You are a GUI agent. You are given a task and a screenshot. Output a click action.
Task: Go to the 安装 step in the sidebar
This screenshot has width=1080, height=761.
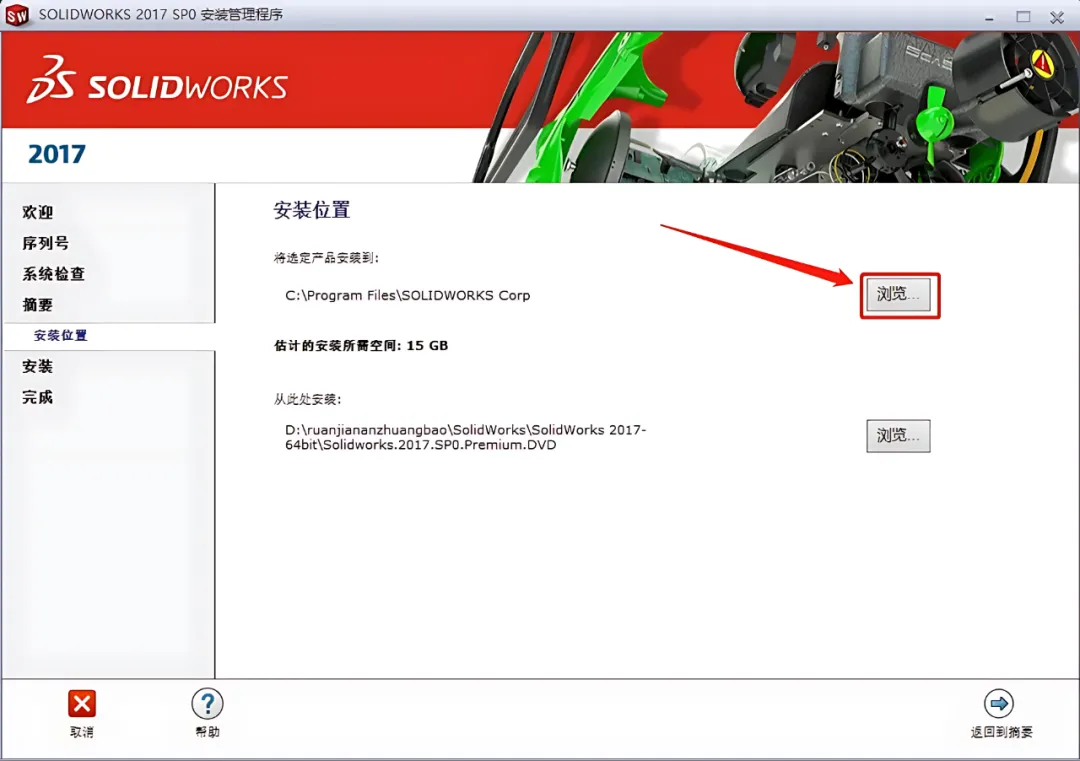38,366
